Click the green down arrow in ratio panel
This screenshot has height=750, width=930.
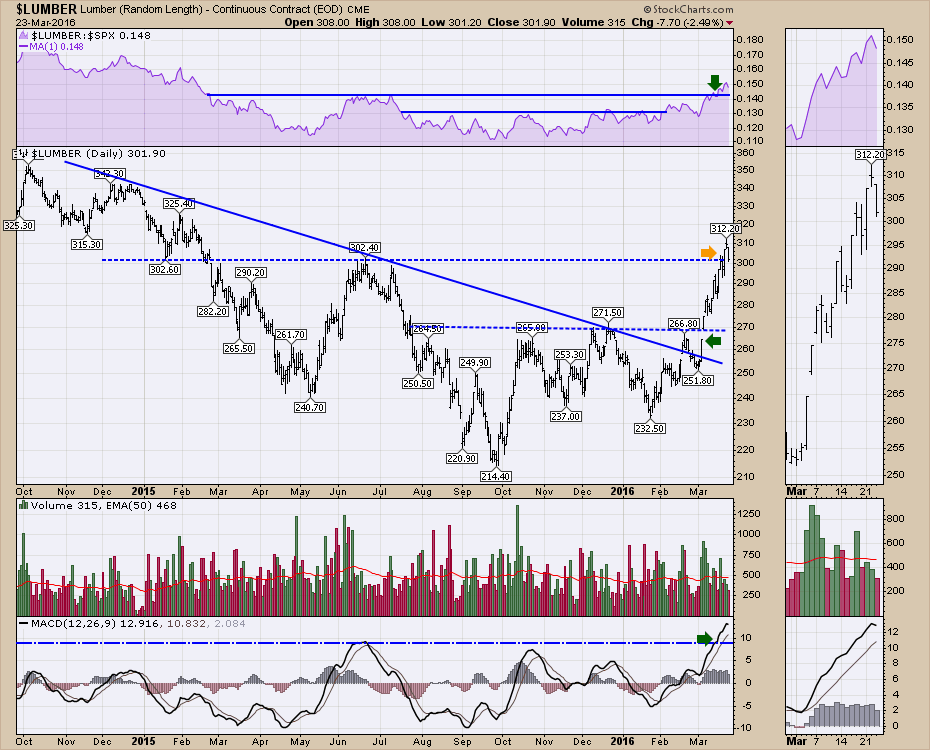click(x=715, y=82)
